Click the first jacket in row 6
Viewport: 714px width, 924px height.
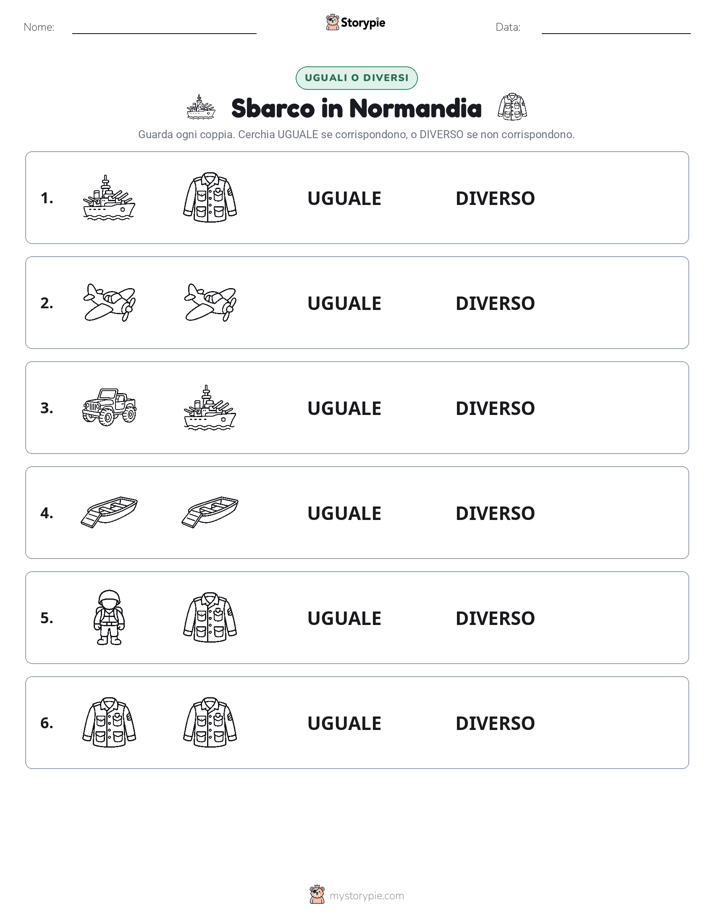[x=109, y=722]
